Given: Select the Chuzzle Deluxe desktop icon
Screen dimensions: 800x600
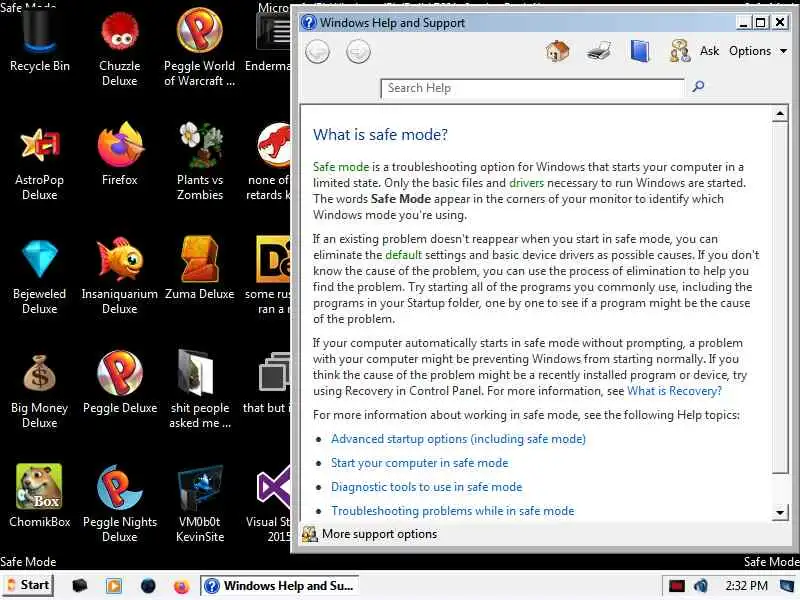Looking at the screenshot, I should coord(119,49).
